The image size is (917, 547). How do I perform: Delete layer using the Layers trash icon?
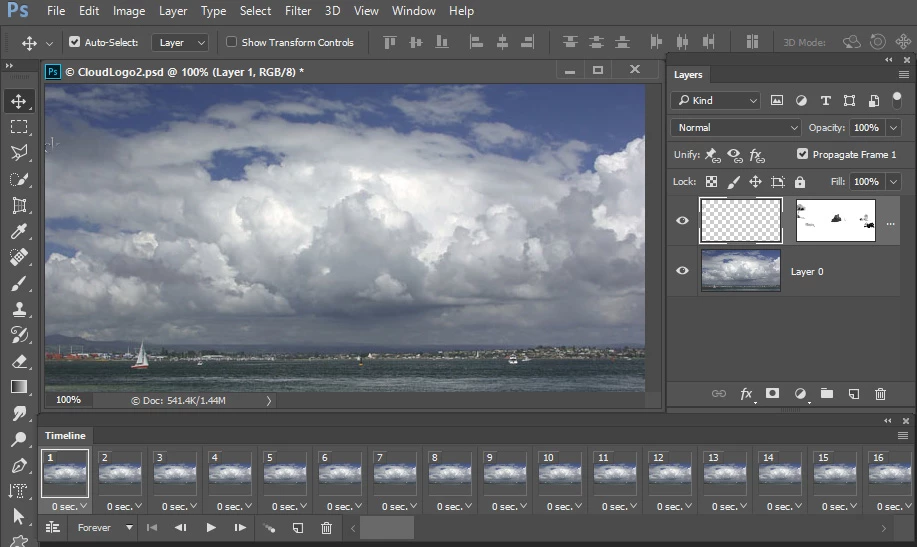[x=880, y=394]
